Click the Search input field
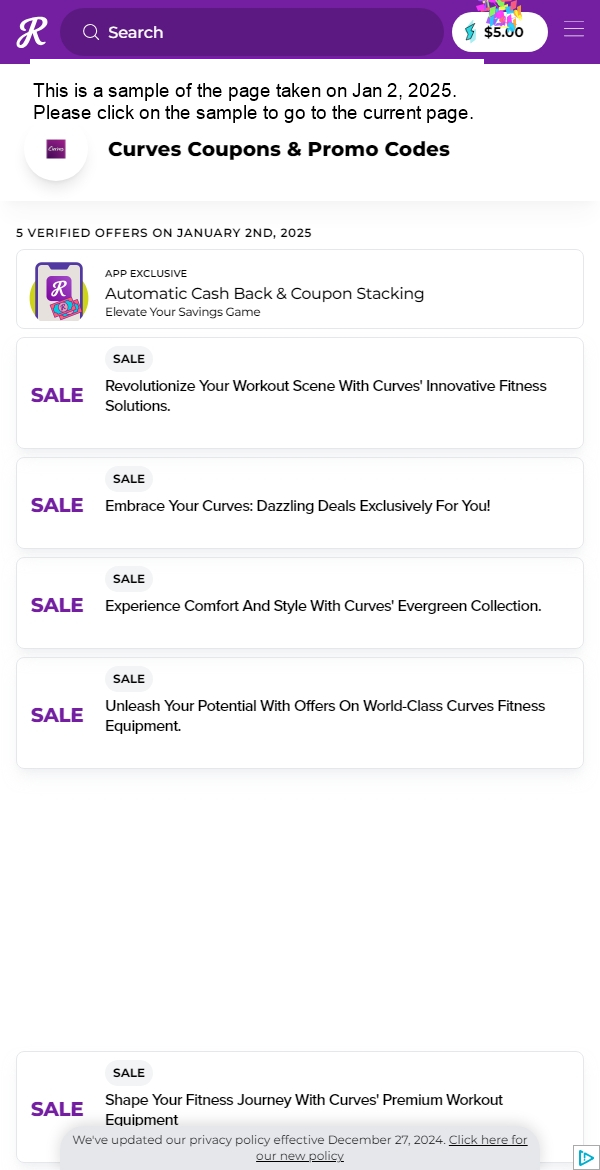600x1170 pixels. point(252,32)
